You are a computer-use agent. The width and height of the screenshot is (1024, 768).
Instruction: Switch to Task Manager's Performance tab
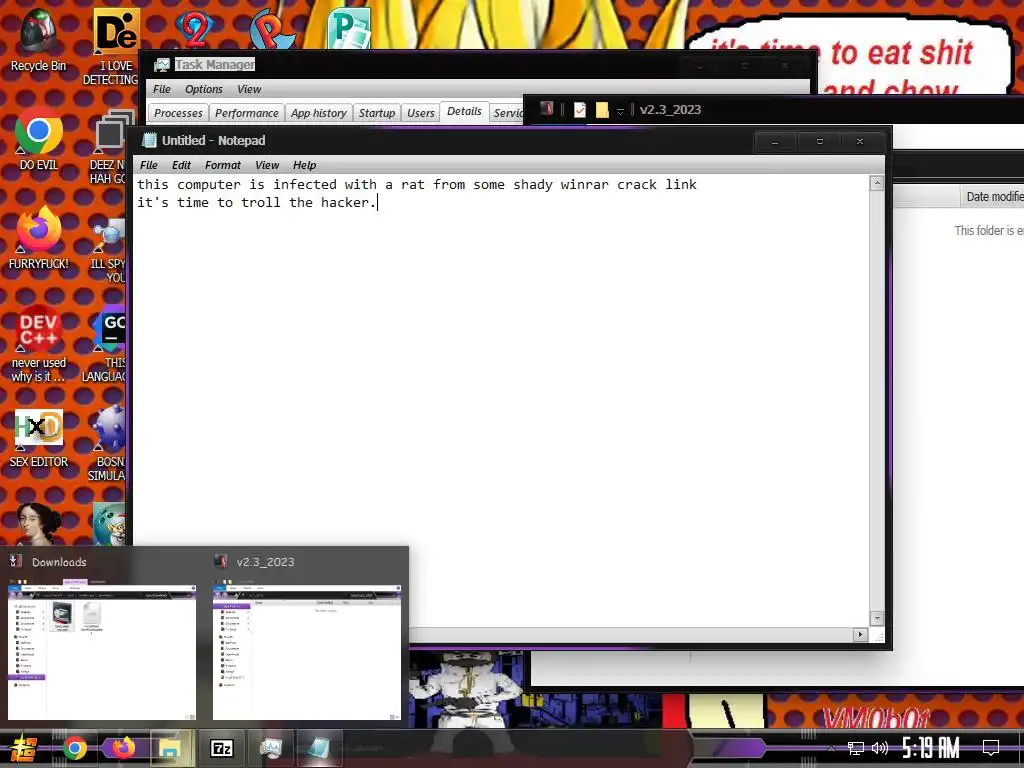[x=247, y=113]
